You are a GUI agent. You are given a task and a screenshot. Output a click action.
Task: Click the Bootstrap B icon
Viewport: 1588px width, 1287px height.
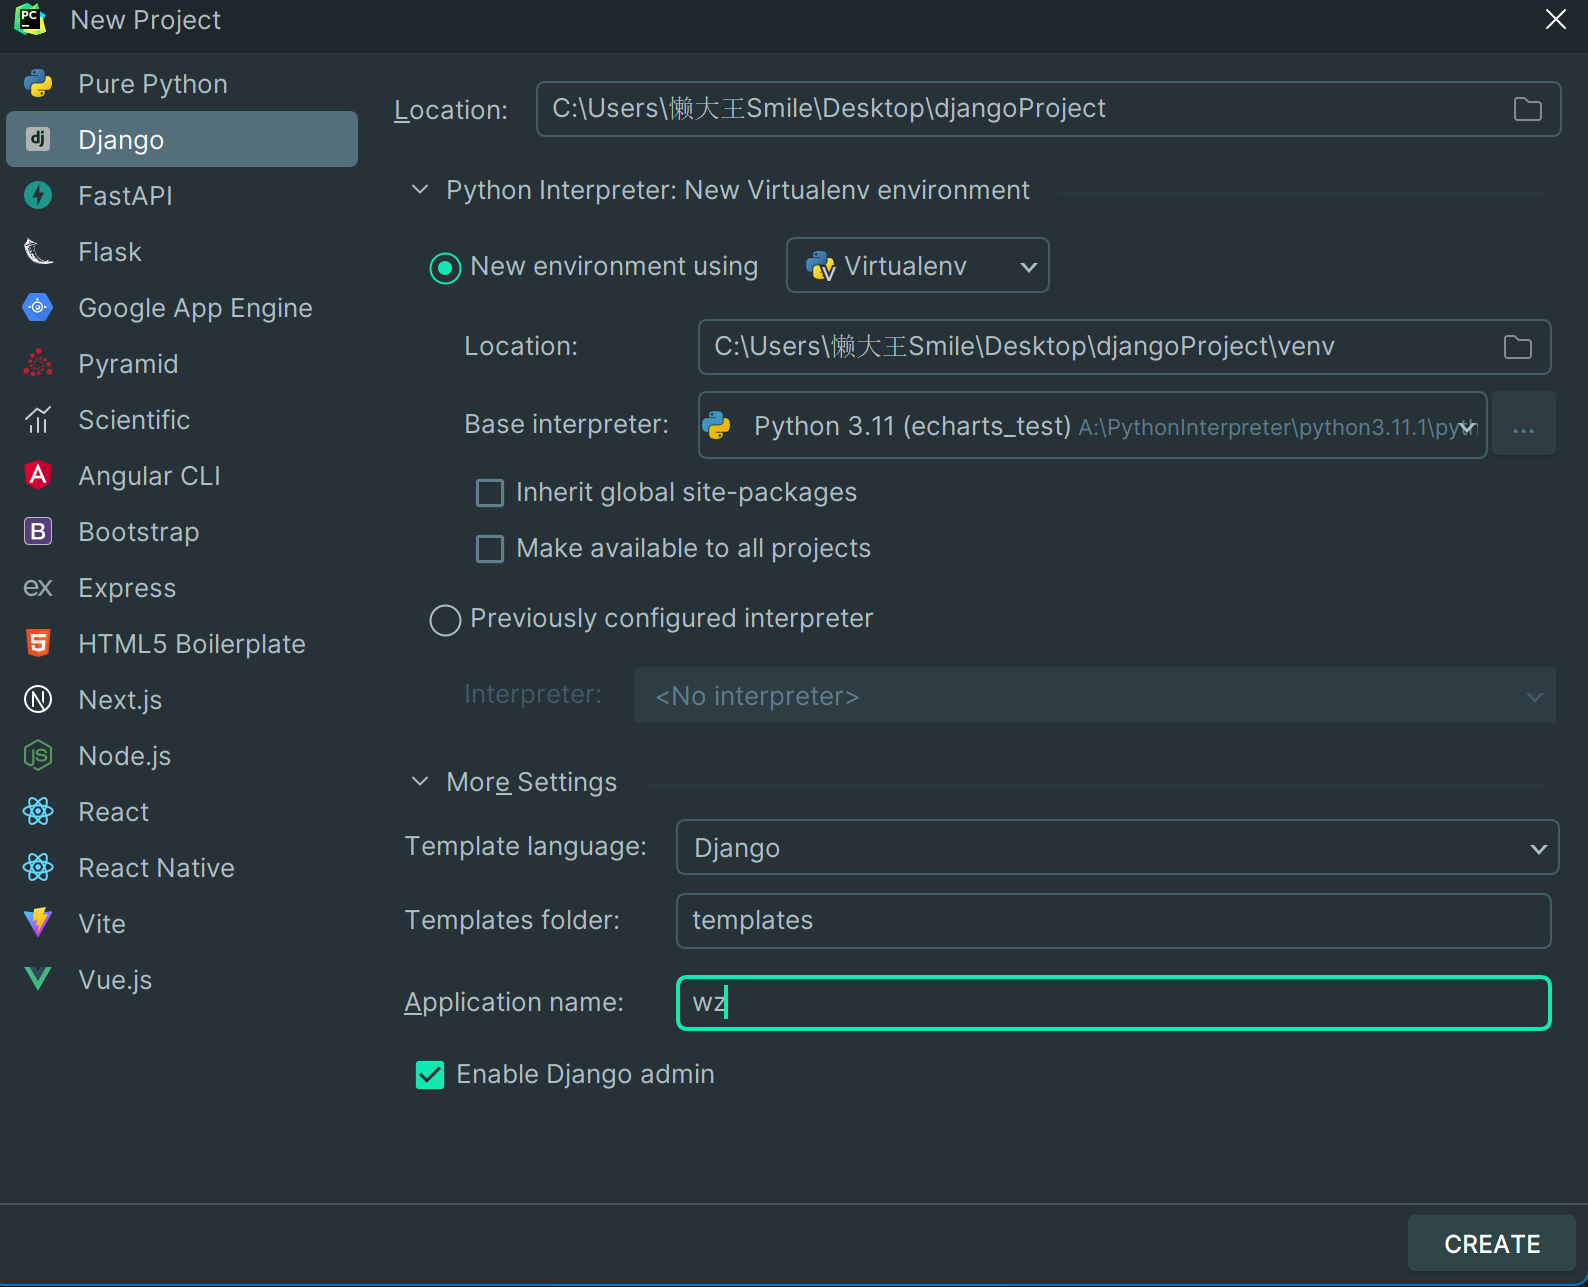pyautogui.click(x=38, y=531)
